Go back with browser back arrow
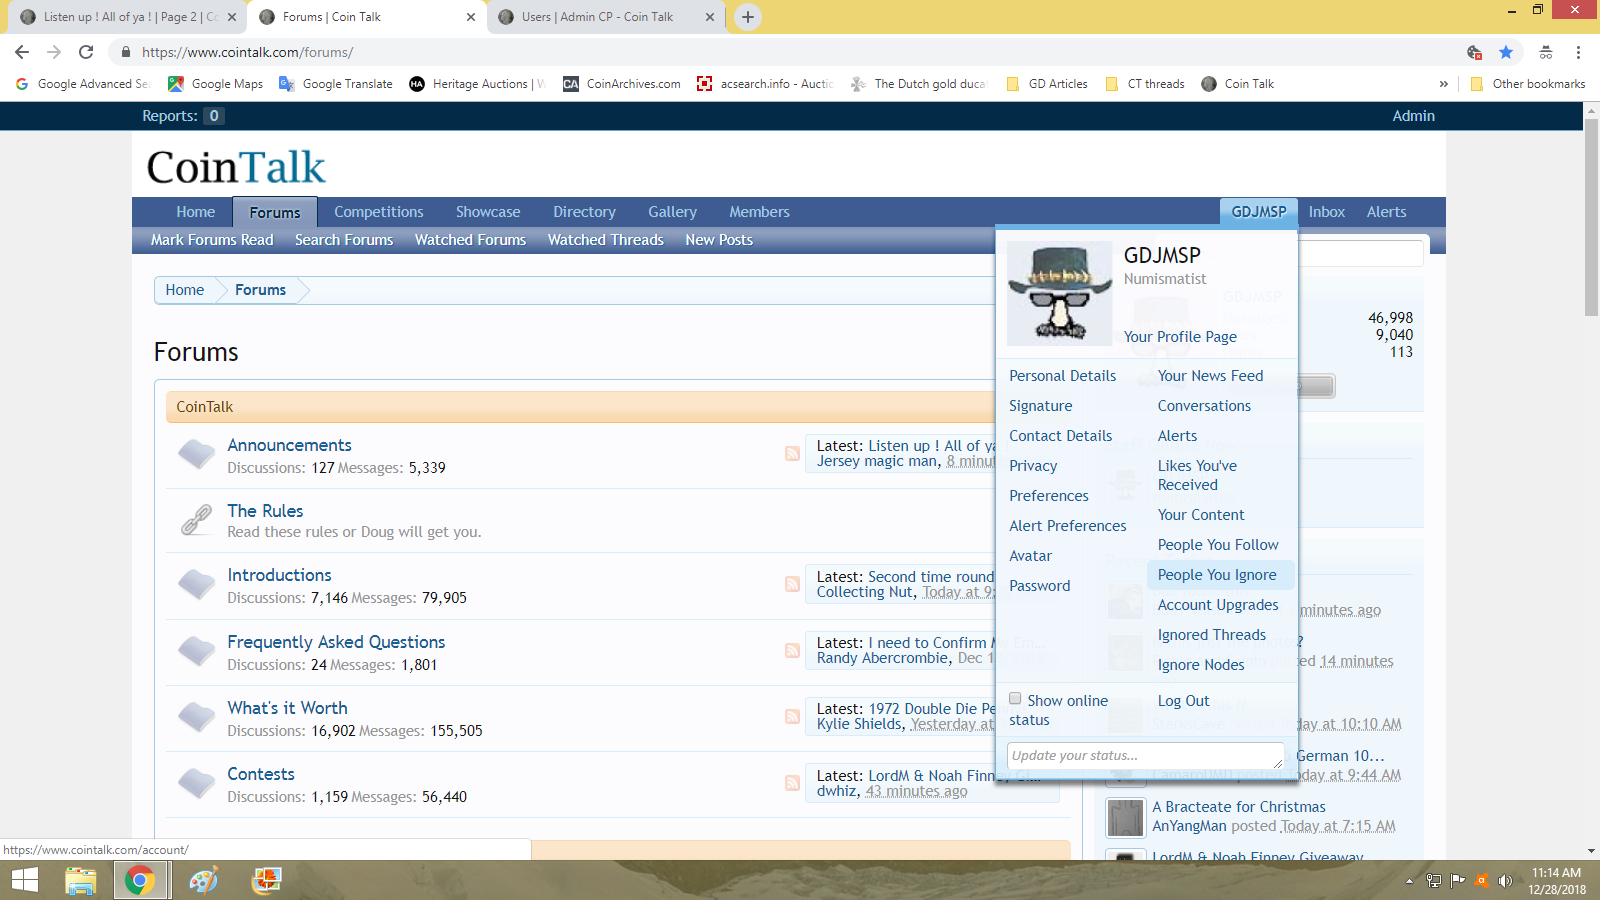Screen dimensions: 1600x900 pos(22,52)
